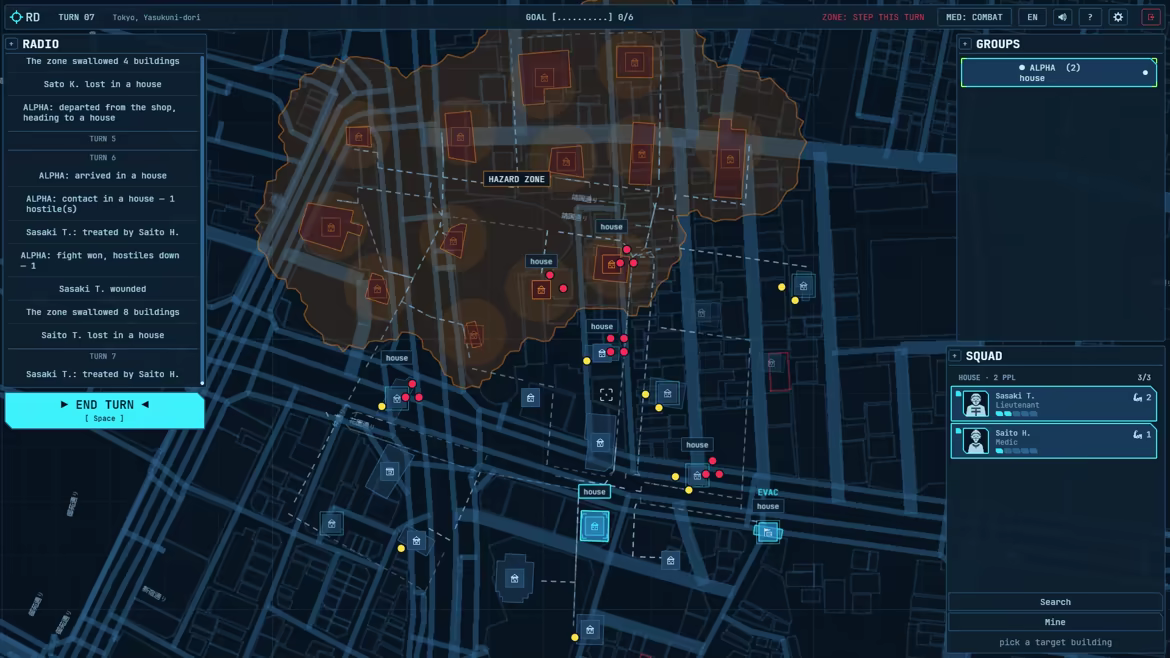
Task: Collapse the GROUPS panel
Action: (965, 44)
